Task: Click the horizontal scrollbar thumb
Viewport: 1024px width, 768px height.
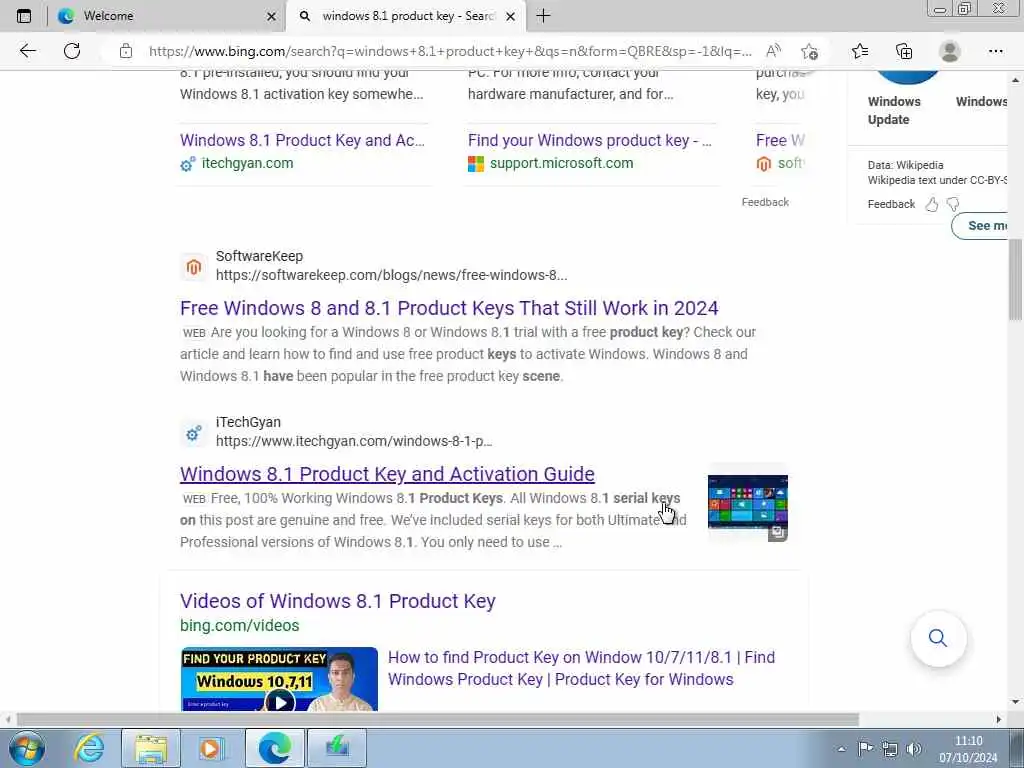Action: tap(437, 719)
